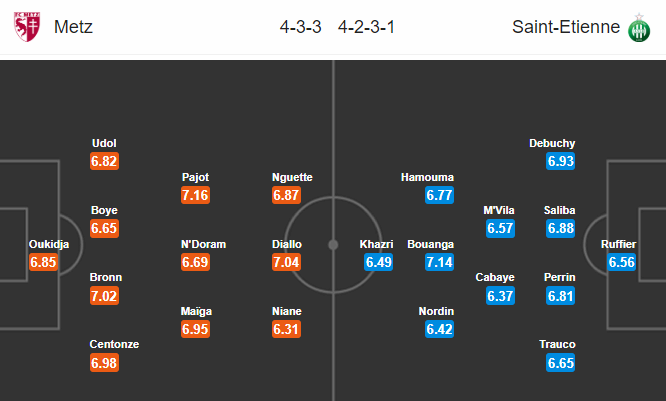Viewport: 666px width, 401px height.
Task: Select Diallo's 7.04 rating badge
Action: point(286,262)
